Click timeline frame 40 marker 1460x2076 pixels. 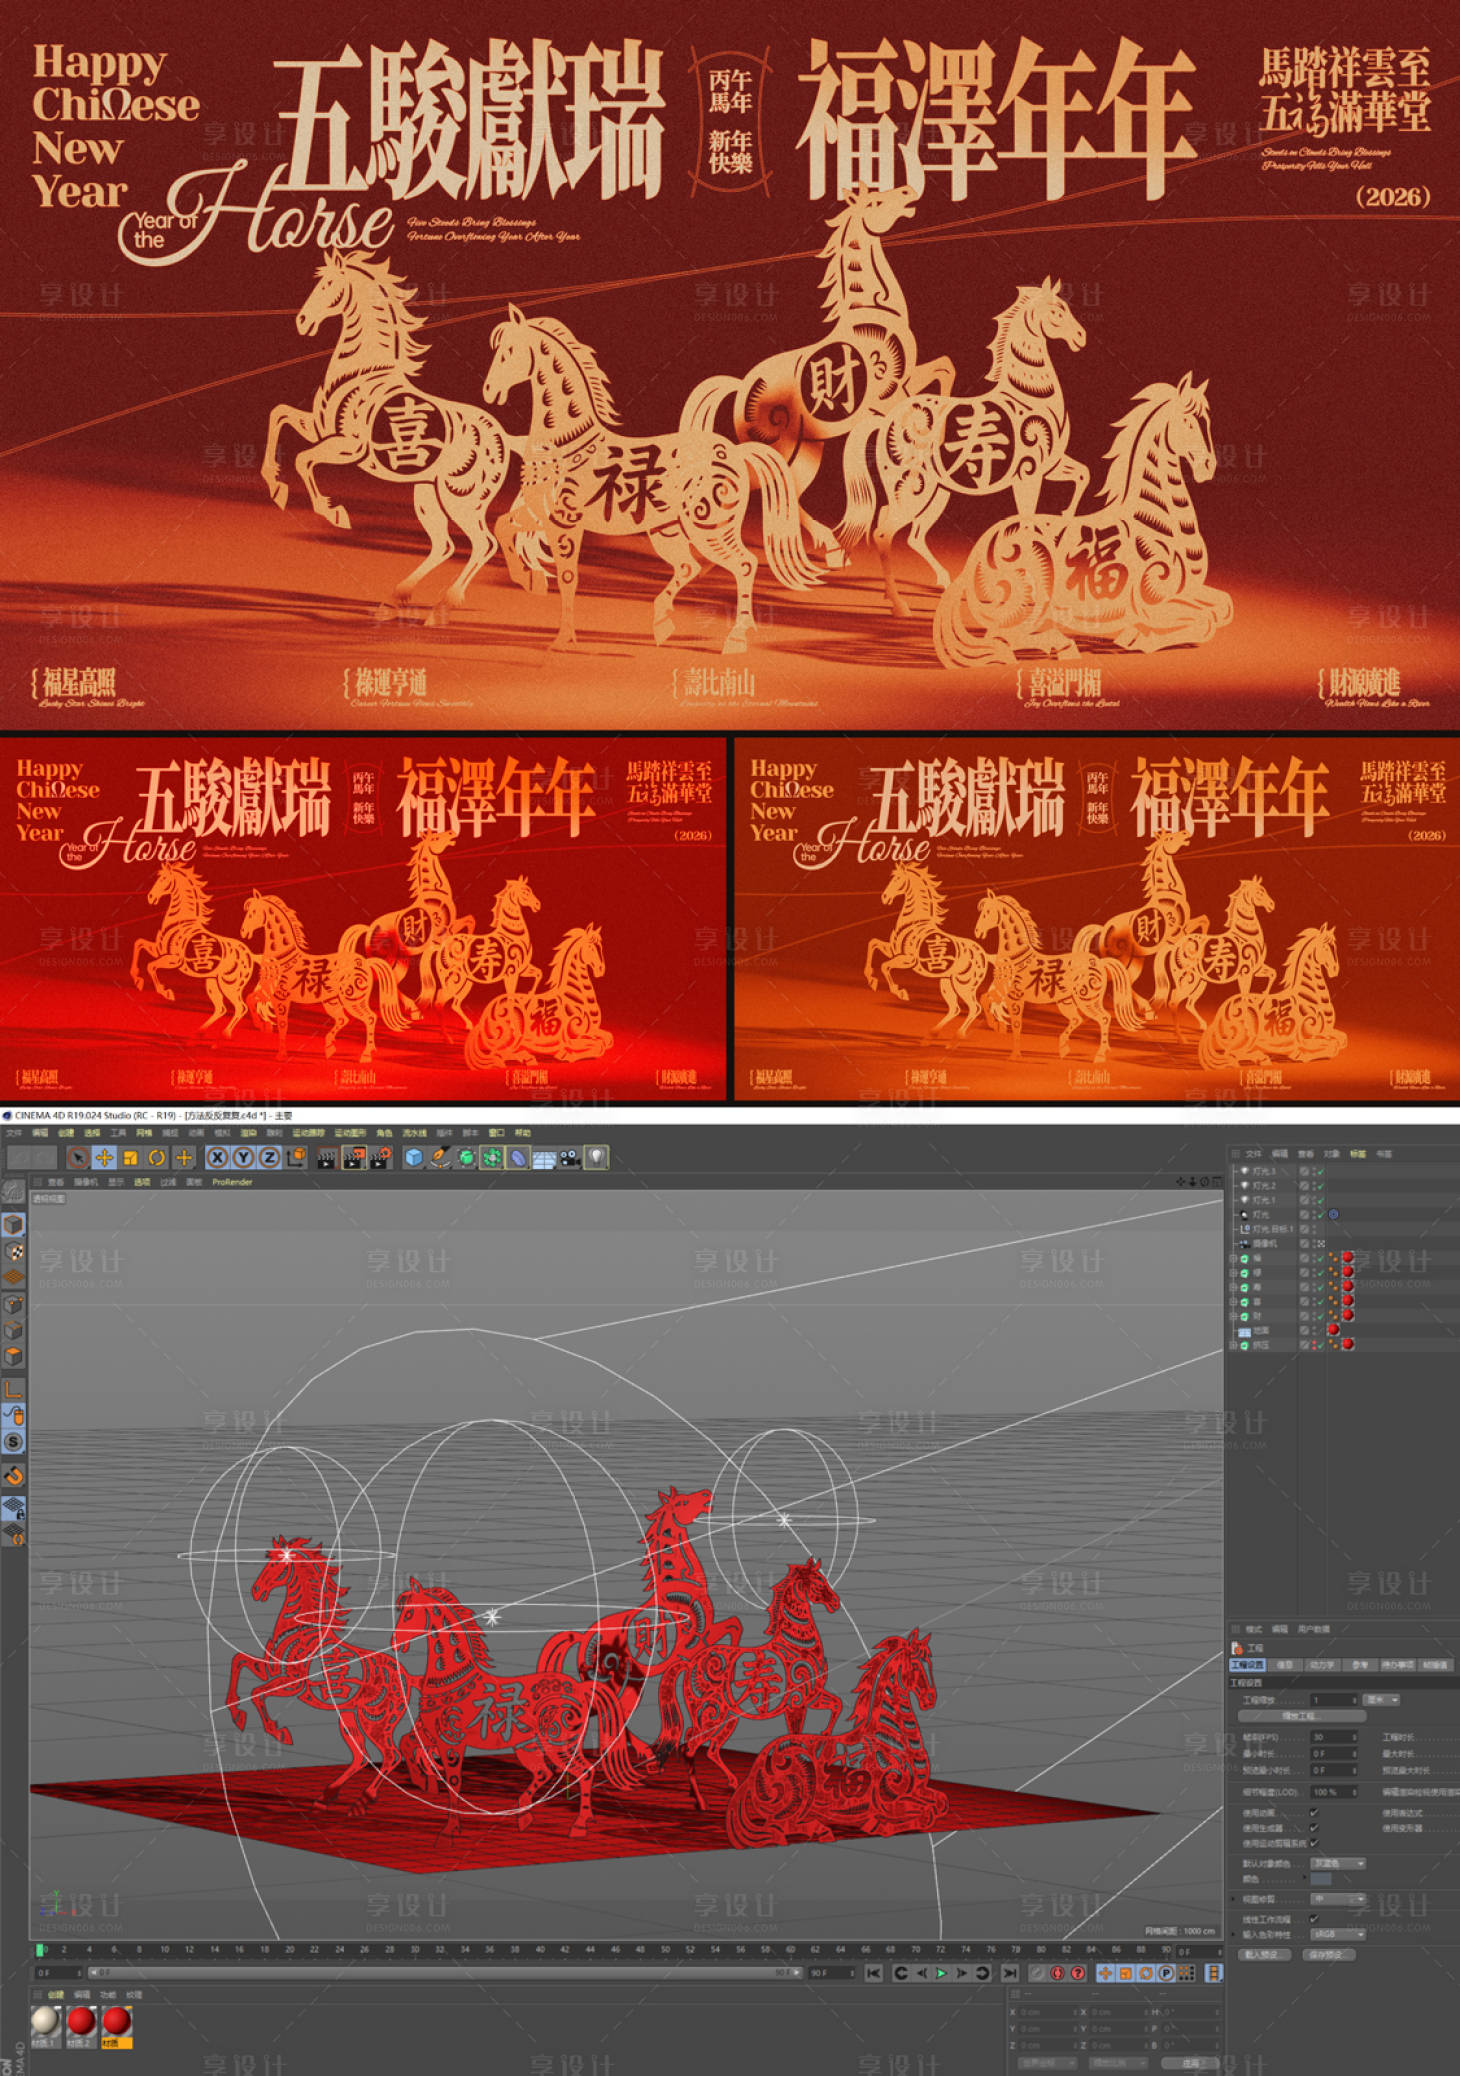540,1949
